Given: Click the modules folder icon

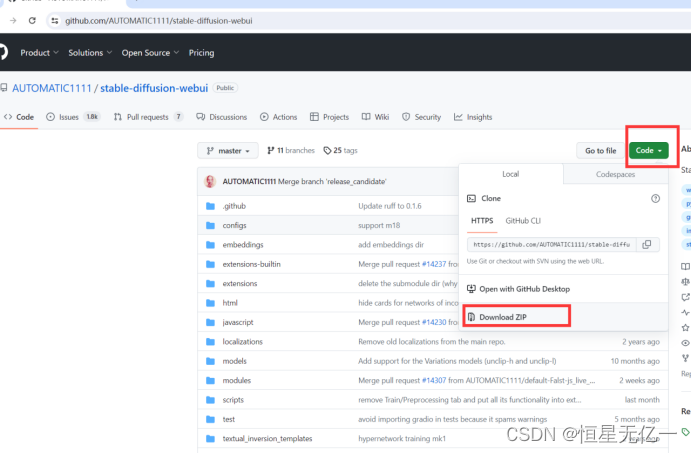Looking at the screenshot, I should click(211, 381).
